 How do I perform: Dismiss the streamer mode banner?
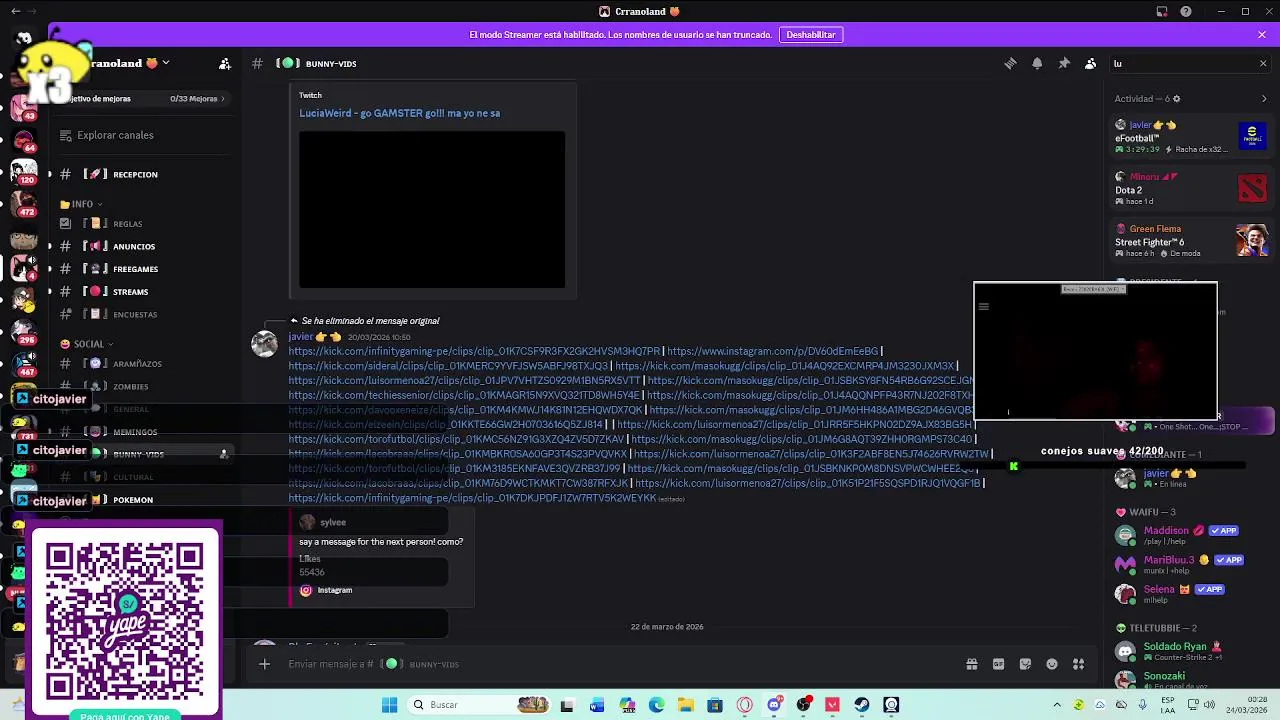[x=1262, y=34]
